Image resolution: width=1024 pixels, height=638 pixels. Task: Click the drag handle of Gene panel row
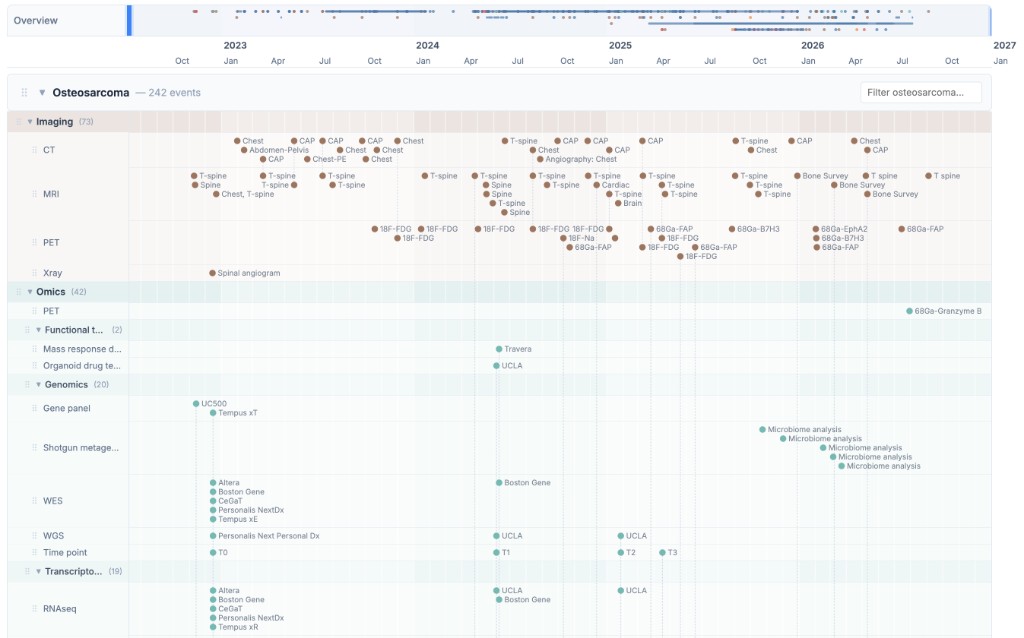click(x=35, y=408)
